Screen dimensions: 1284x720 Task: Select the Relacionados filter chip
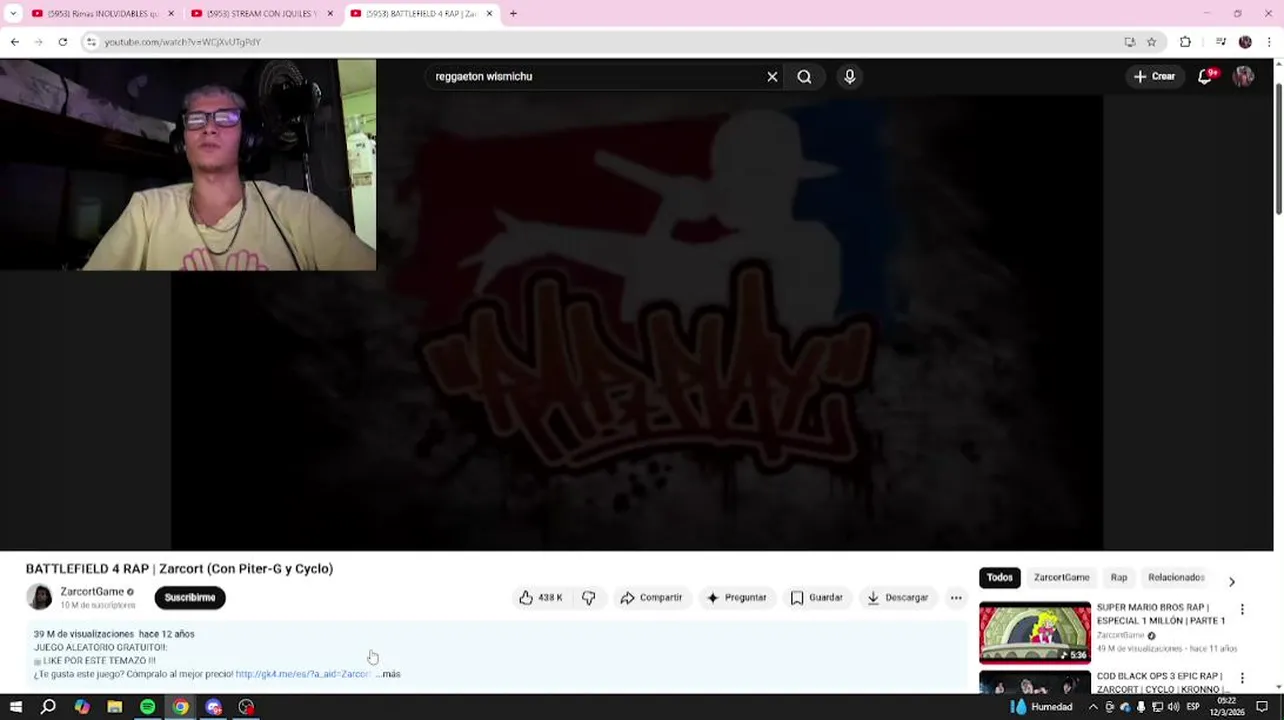pos(1176,577)
